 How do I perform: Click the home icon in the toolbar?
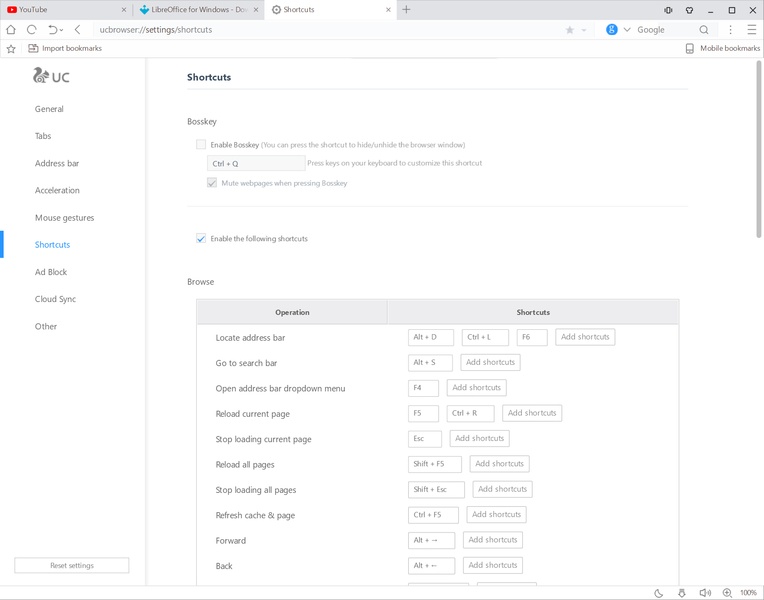click(11, 30)
